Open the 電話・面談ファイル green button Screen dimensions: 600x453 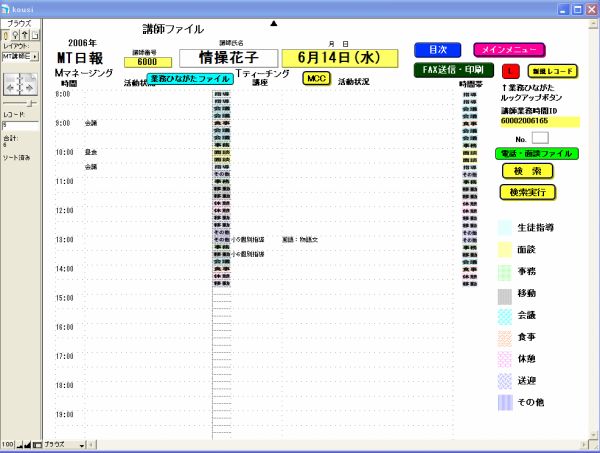tap(536, 154)
